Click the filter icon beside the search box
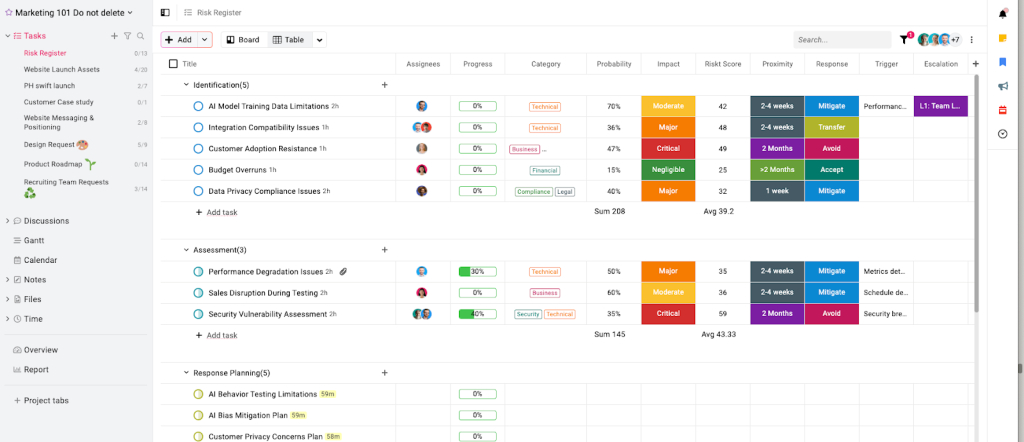Image resolution: width=1024 pixels, height=442 pixels. coord(904,40)
